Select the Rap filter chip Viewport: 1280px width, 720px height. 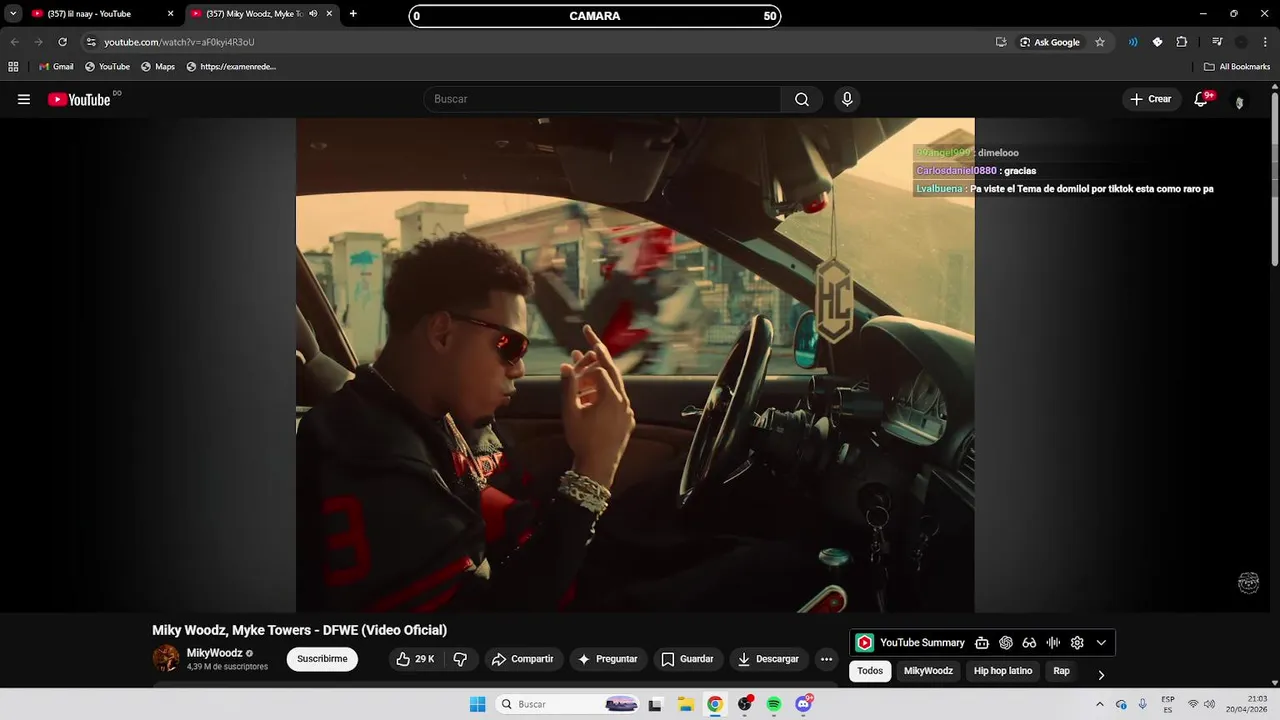1061,671
